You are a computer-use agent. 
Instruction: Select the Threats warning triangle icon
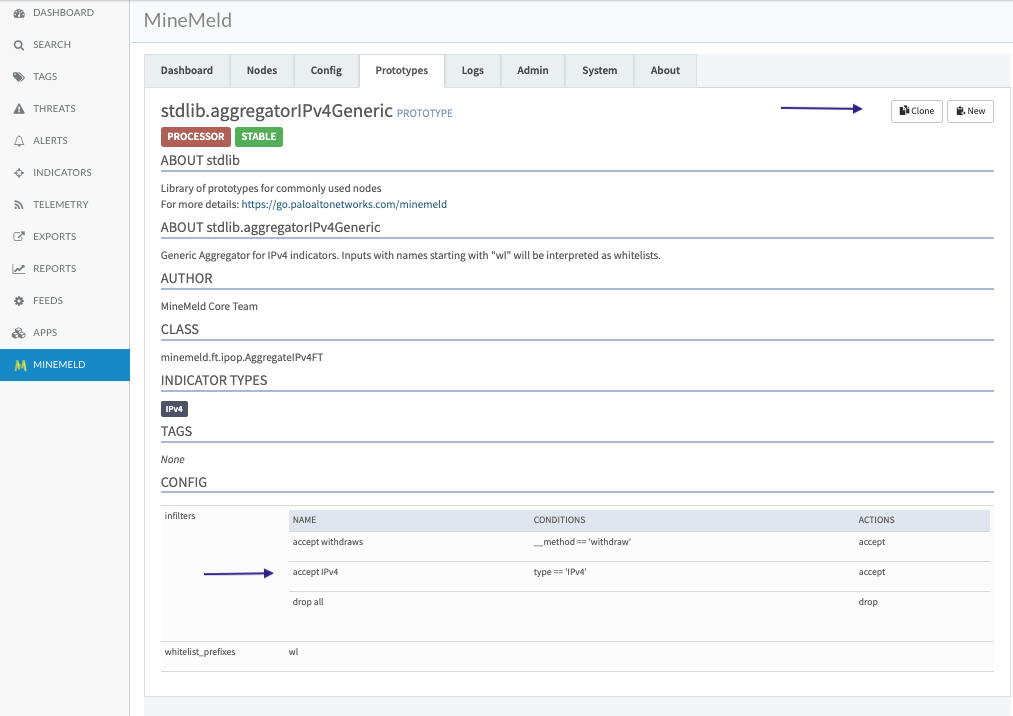pyautogui.click(x=19, y=109)
